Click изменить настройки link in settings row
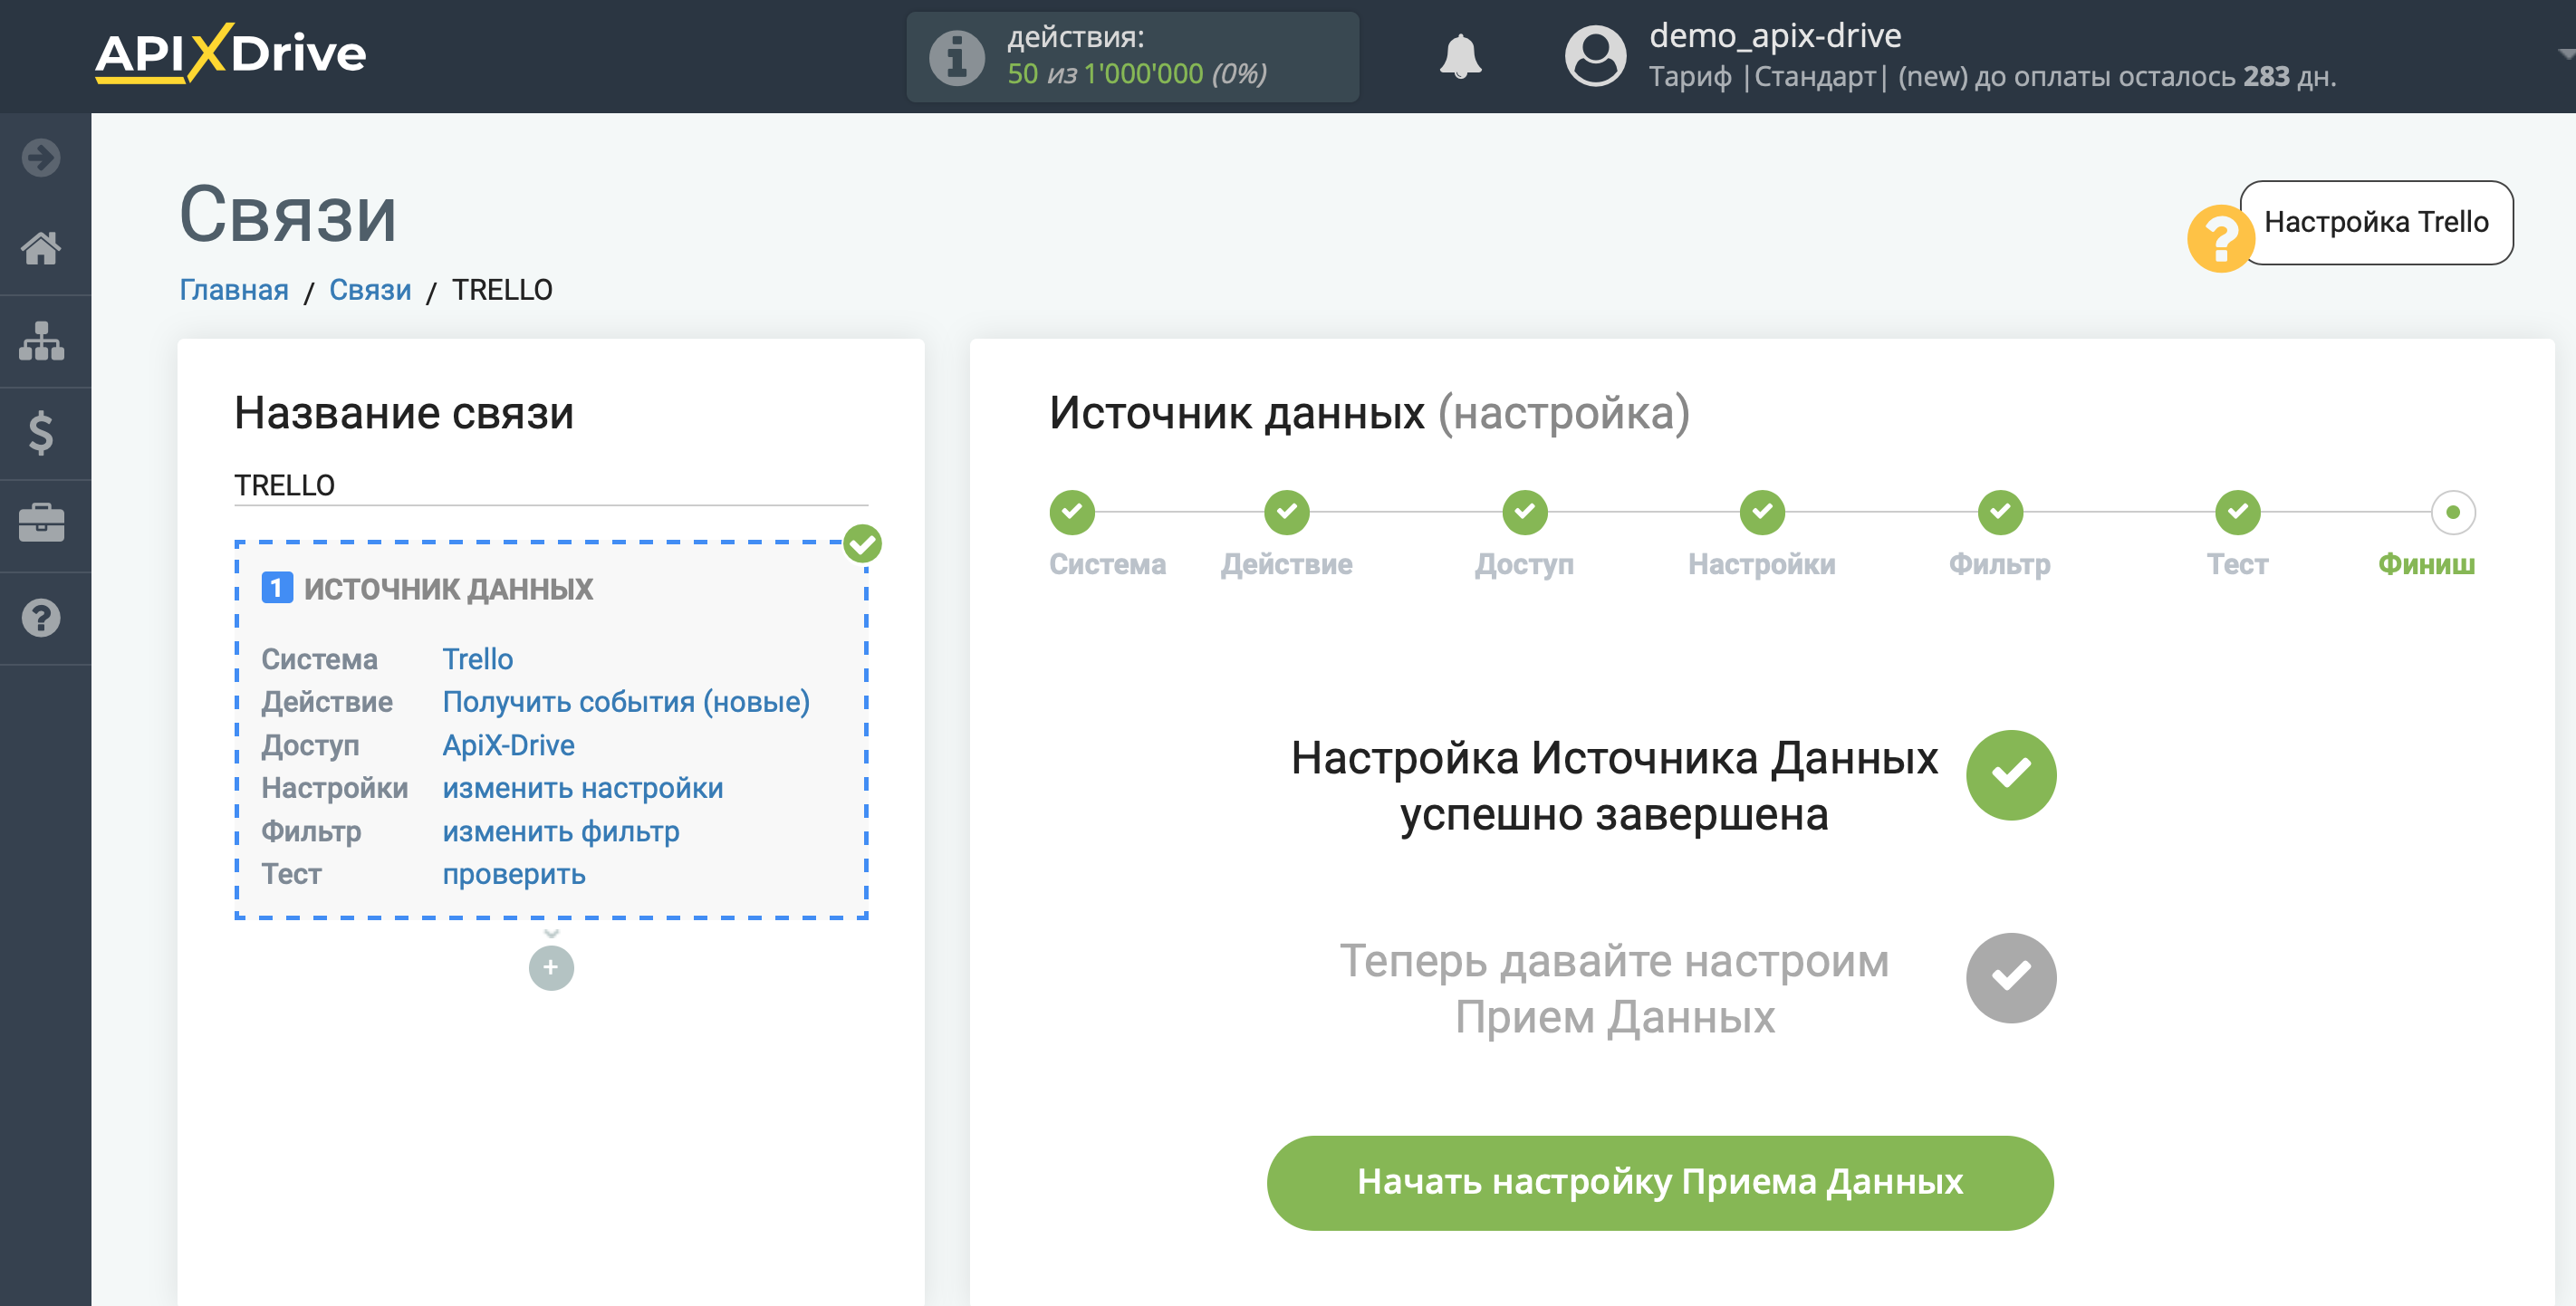 point(582,788)
